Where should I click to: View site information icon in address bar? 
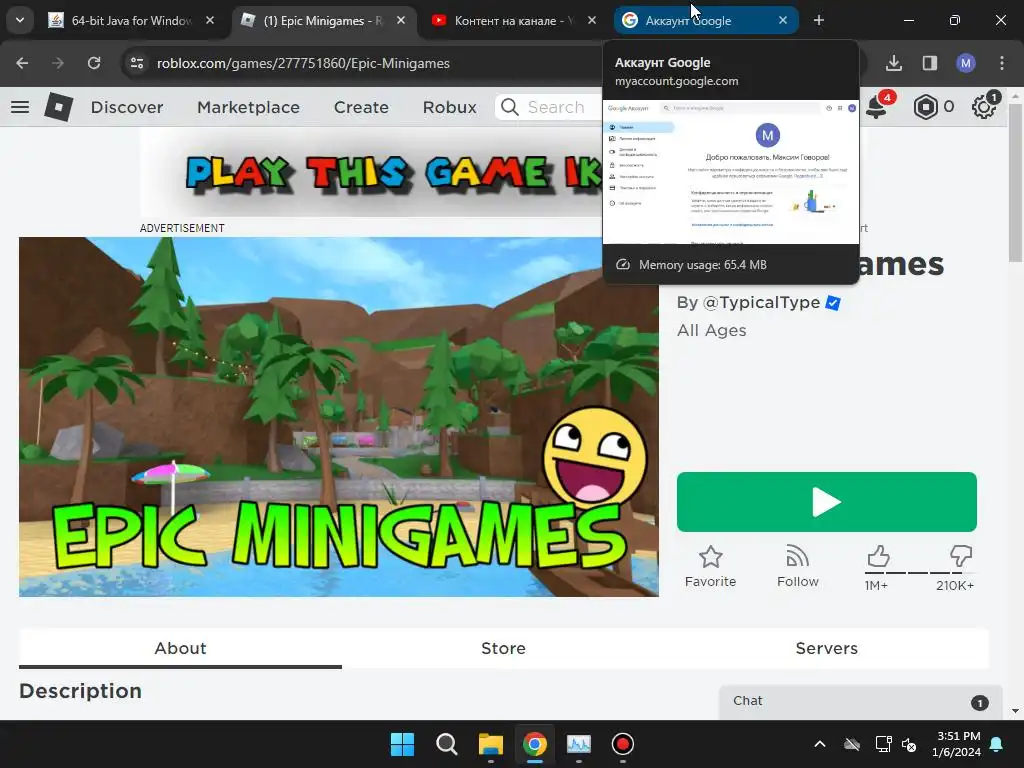click(137, 63)
